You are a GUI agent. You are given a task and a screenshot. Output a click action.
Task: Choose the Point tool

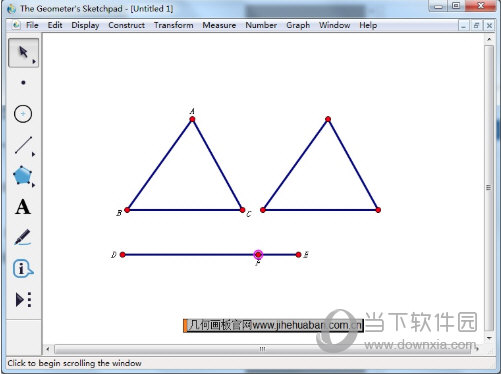tap(23, 83)
